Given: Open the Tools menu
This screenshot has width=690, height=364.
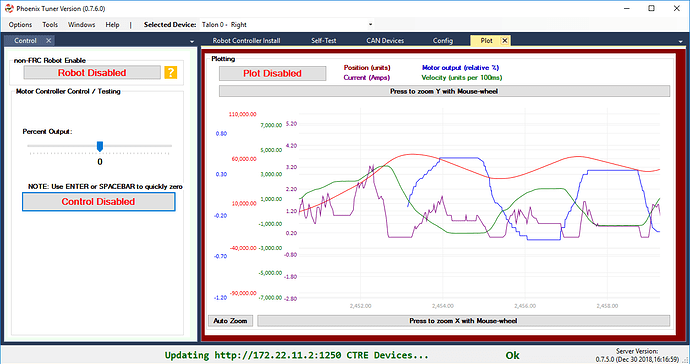Looking at the screenshot, I should (x=50, y=25).
